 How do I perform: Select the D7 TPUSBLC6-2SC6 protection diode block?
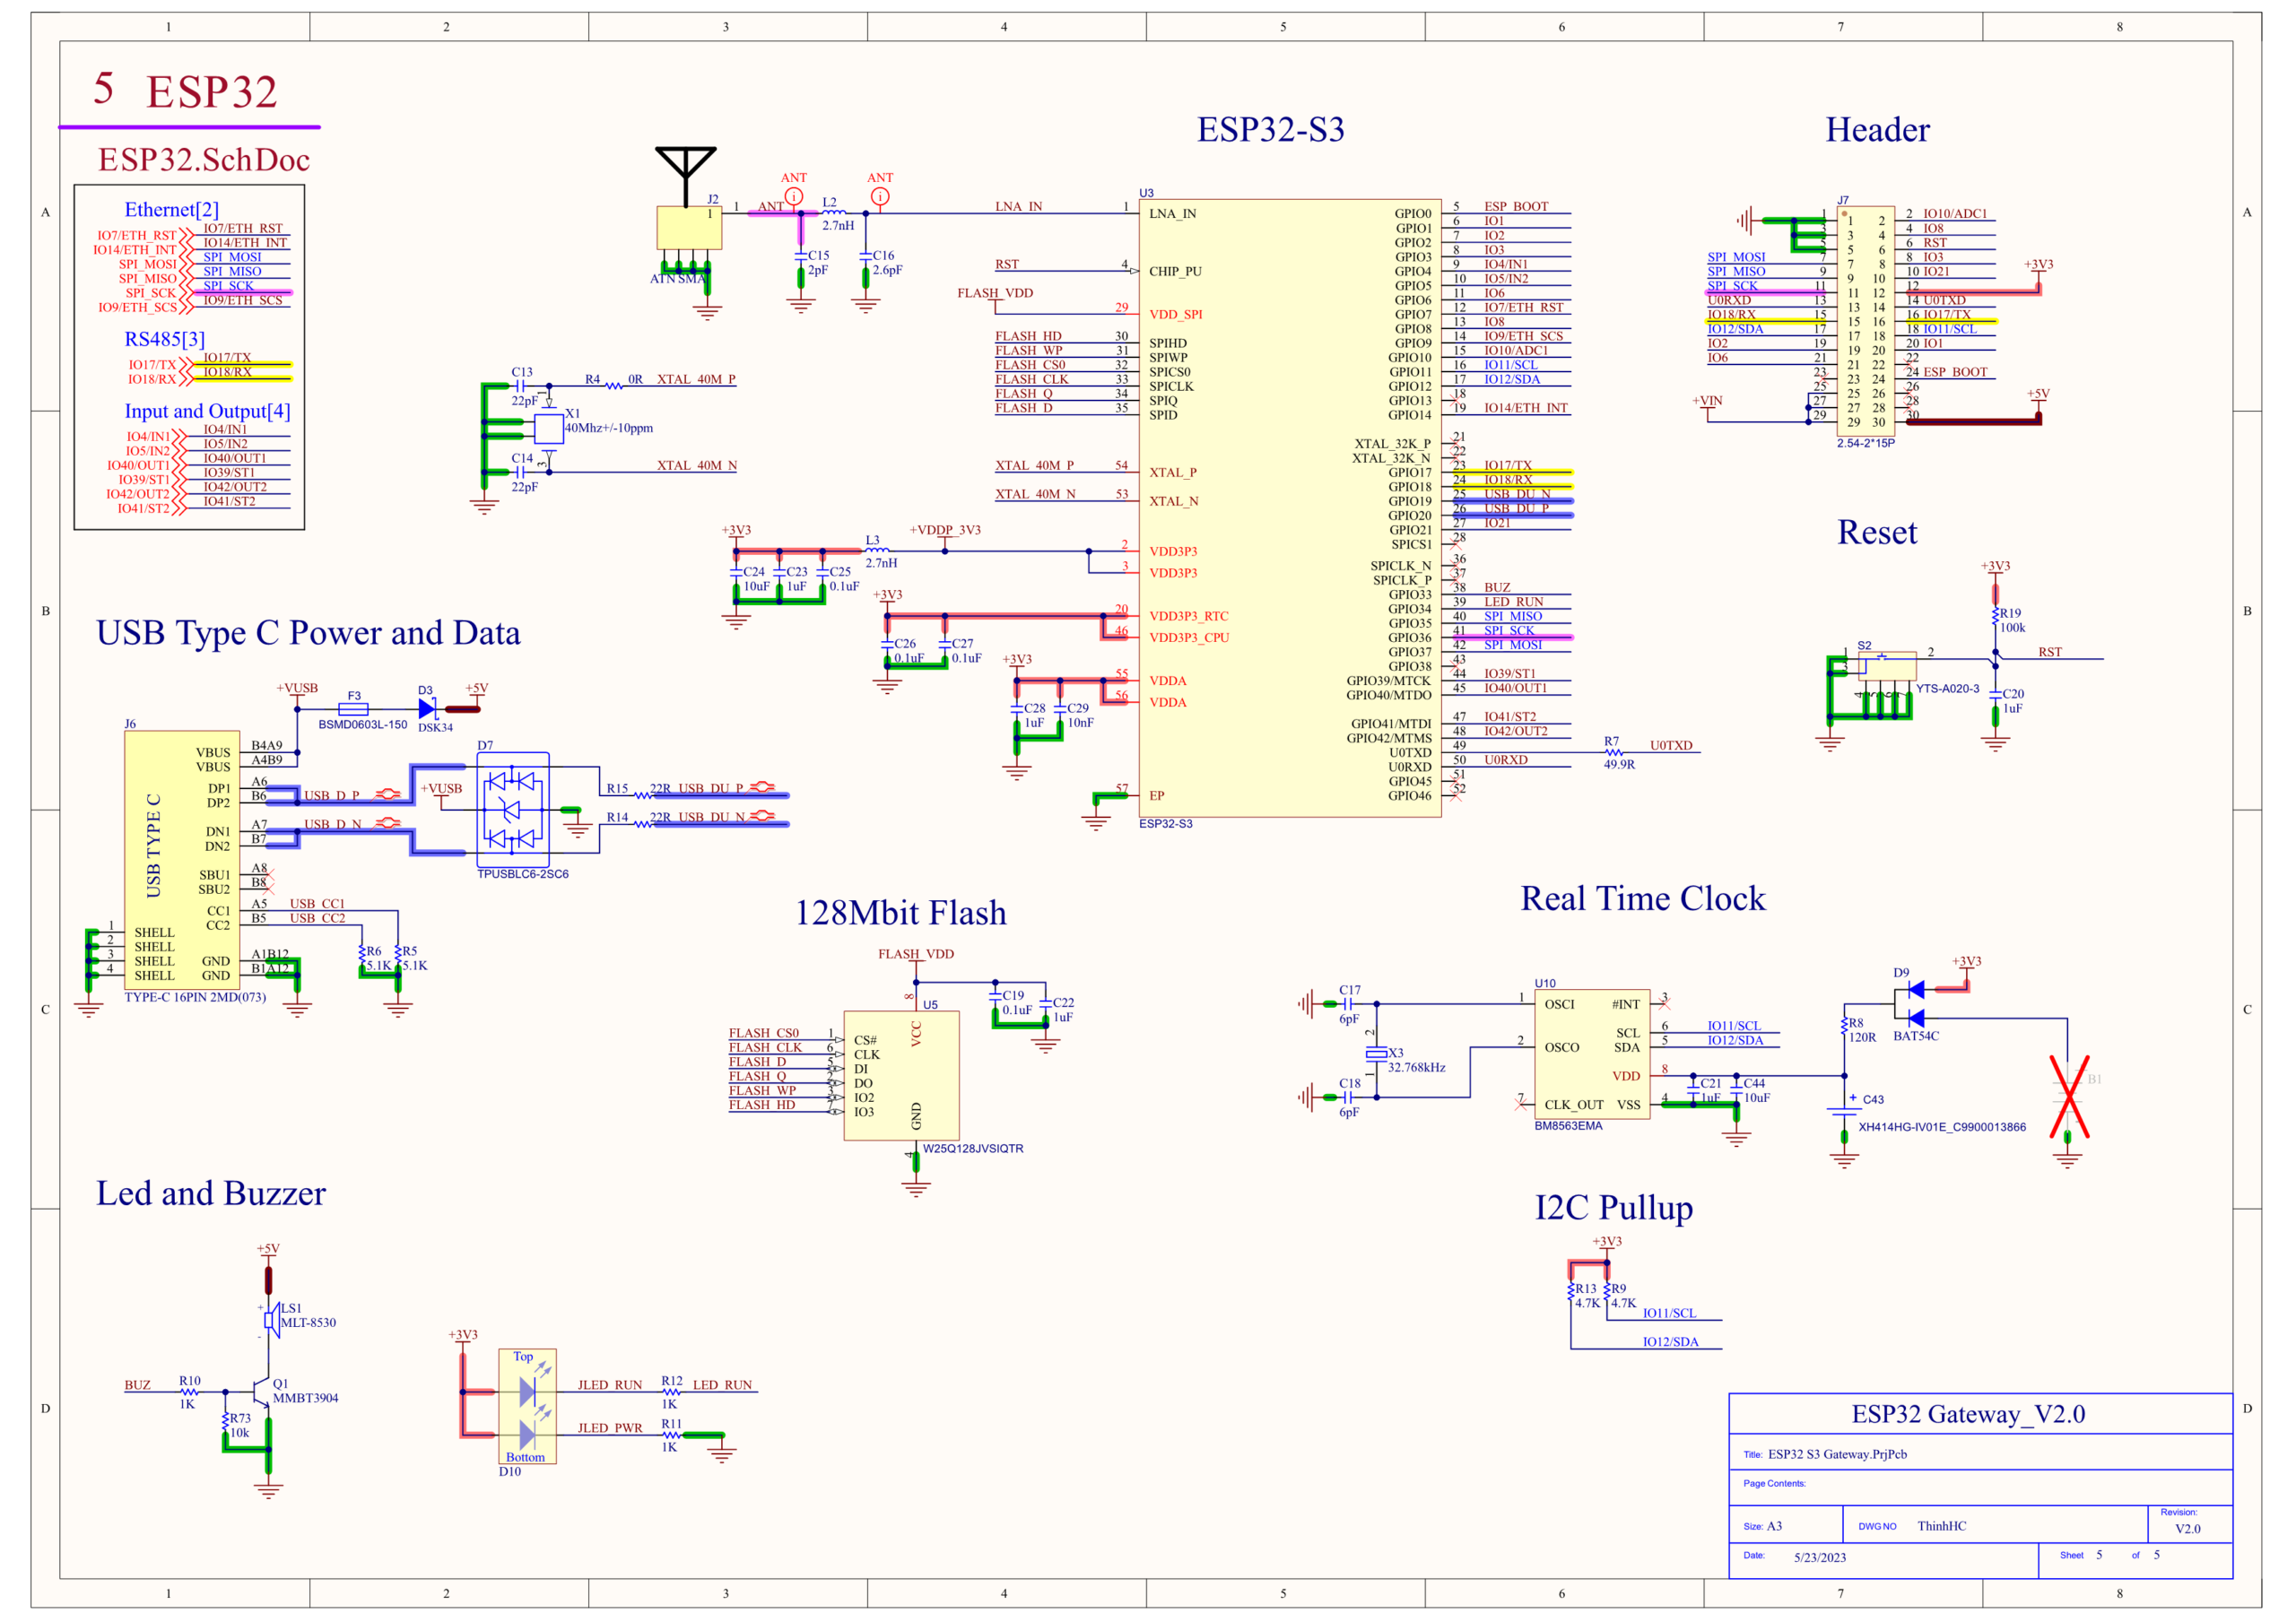click(513, 810)
